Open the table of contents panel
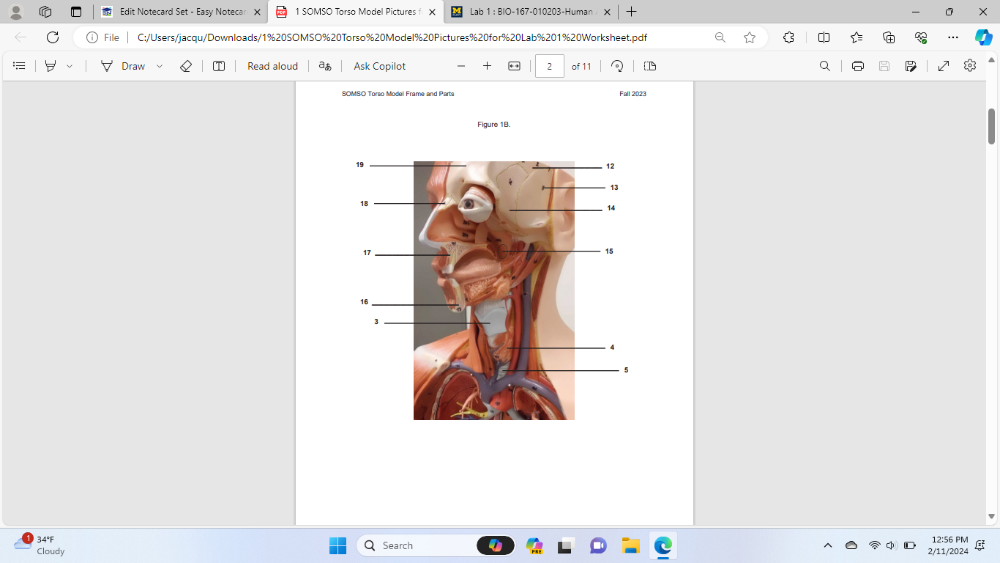Viewport: 1000px width, 563px height. click(x=19, y=66)
